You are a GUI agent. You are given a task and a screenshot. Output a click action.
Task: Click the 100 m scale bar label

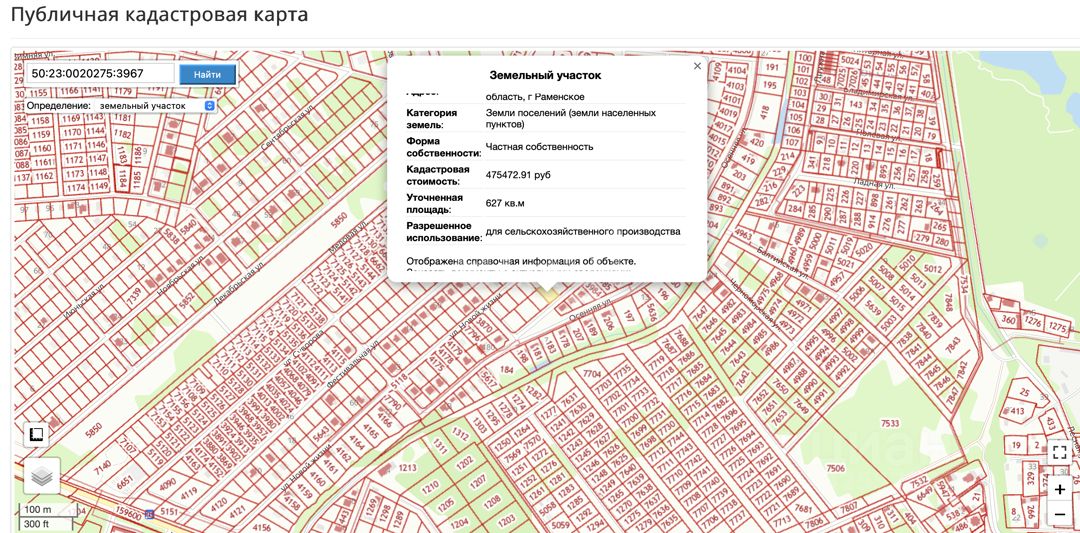click(39, 510)
